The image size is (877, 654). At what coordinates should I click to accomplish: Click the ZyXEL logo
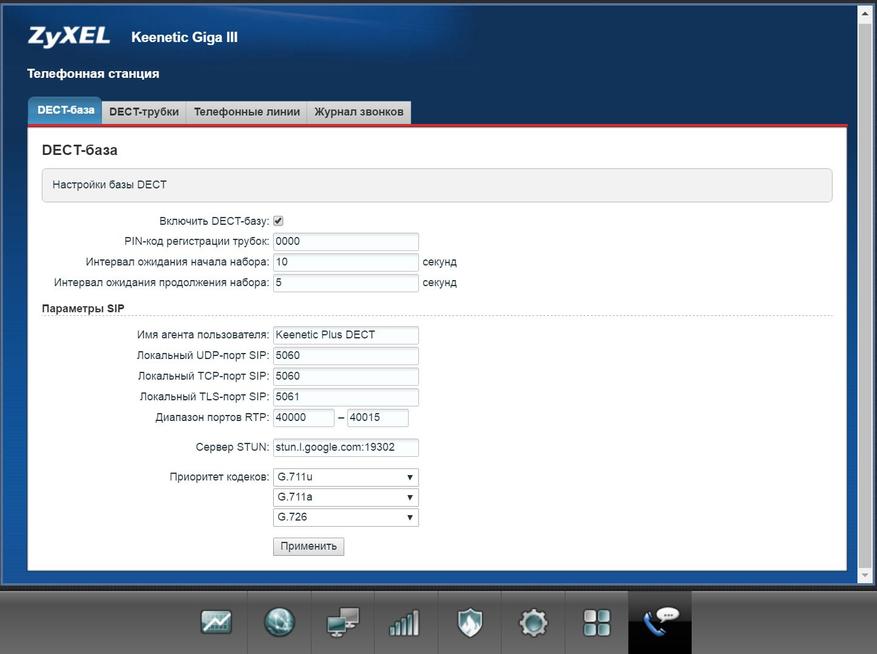pos(68,38)
